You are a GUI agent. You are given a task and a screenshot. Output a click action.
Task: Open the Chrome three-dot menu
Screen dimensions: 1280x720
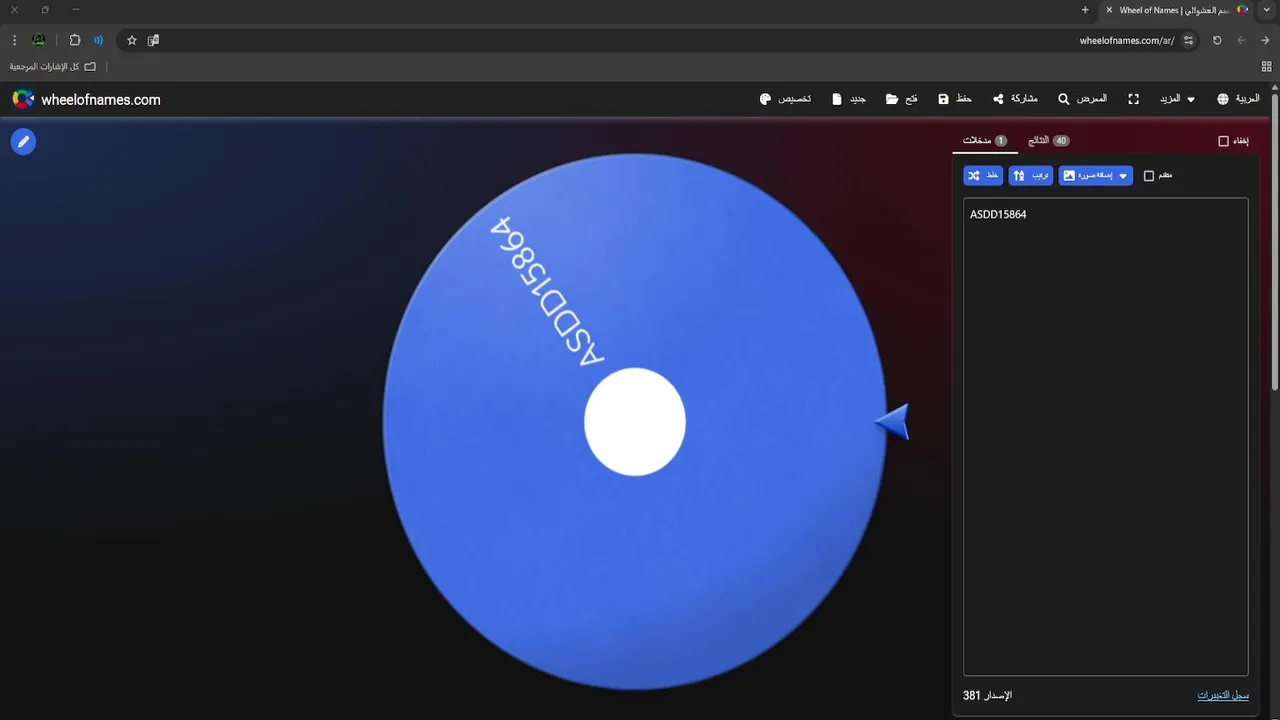[14, 40]
